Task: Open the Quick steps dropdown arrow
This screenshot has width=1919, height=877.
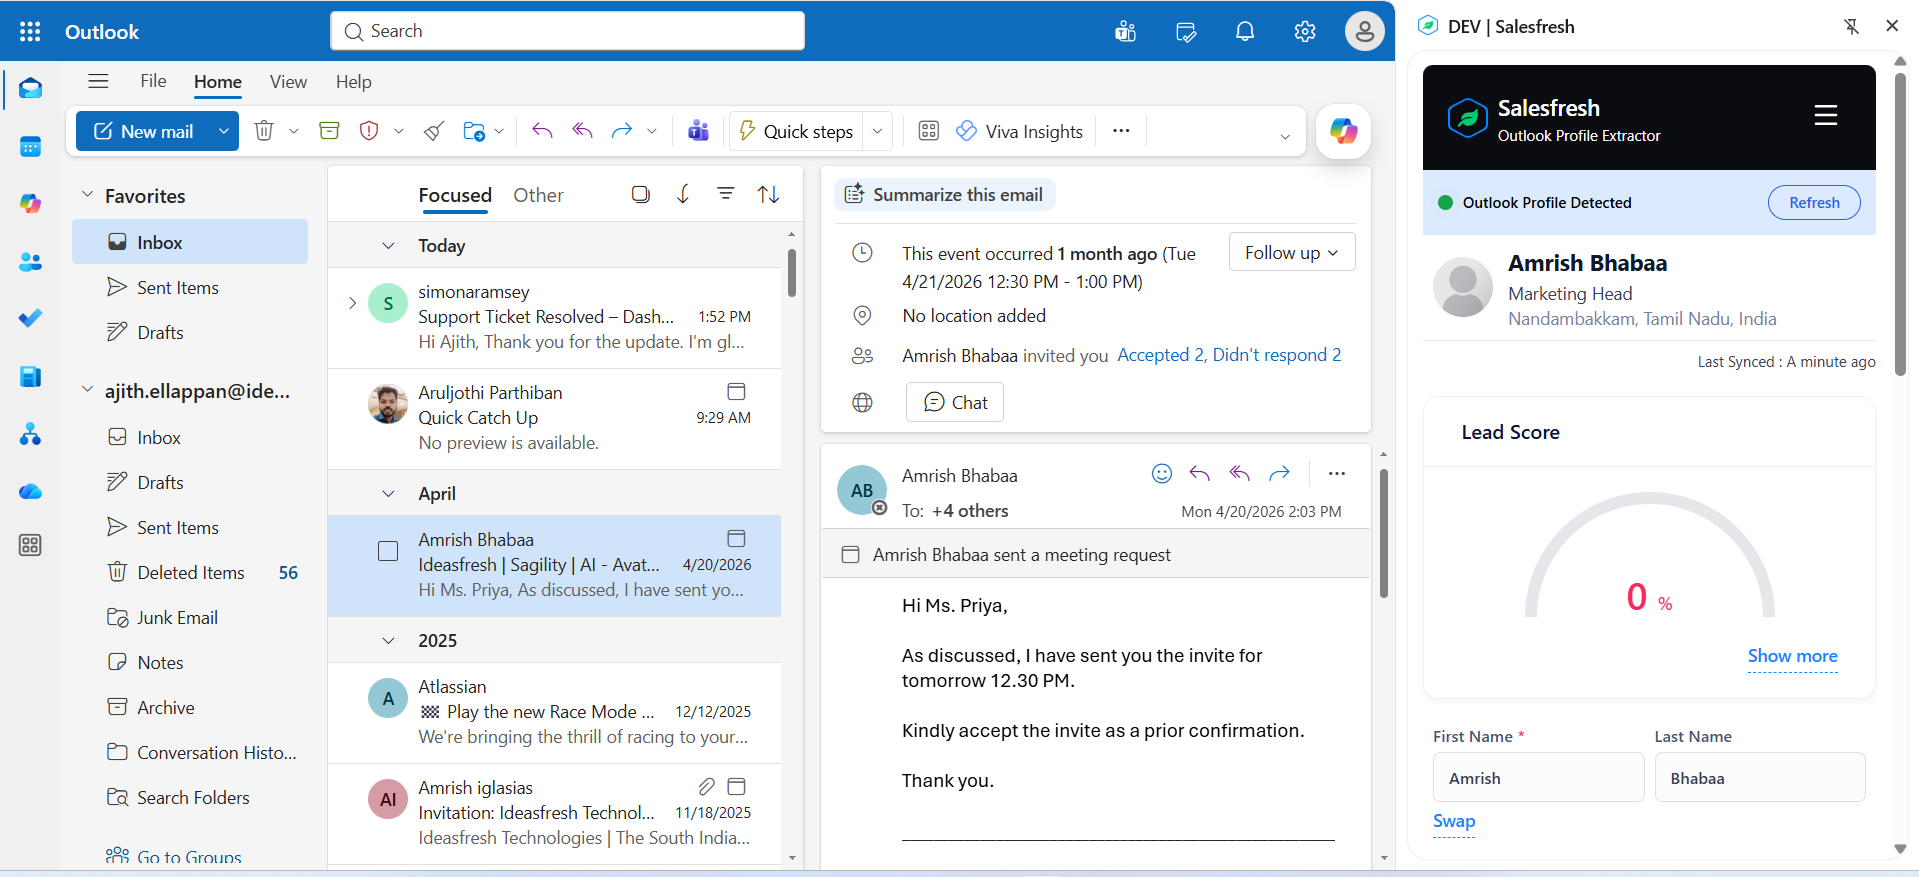Action: click(877, 131)
